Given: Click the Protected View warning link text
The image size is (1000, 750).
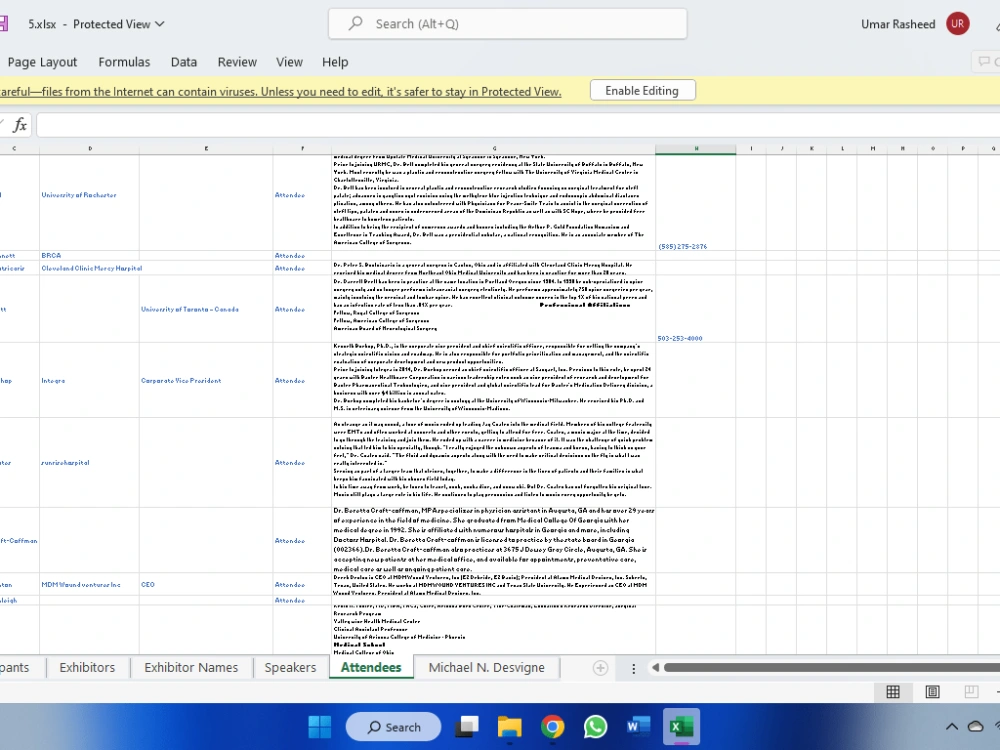Looking at the screenshot, I should coord(281,92).
